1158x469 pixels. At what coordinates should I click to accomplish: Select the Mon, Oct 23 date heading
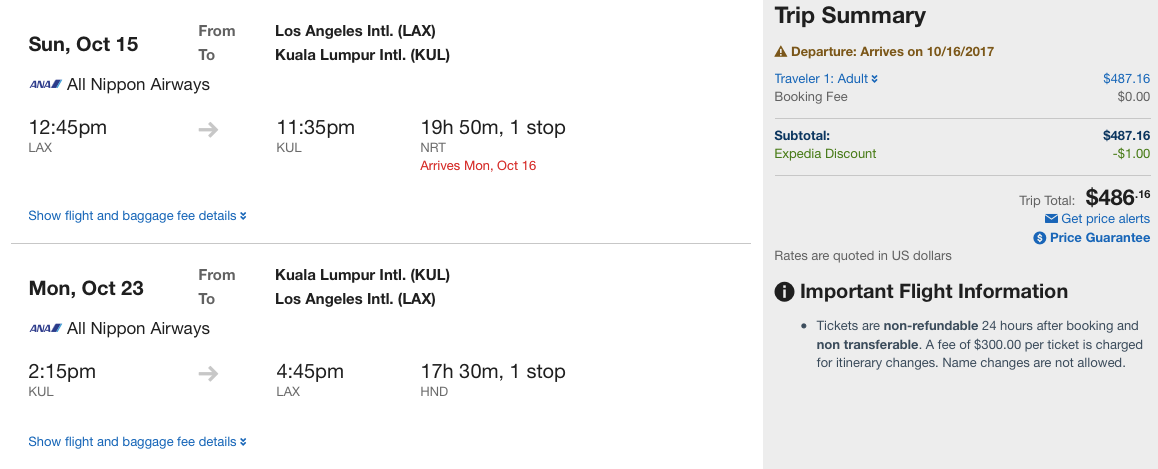click(x=86, y=289)
